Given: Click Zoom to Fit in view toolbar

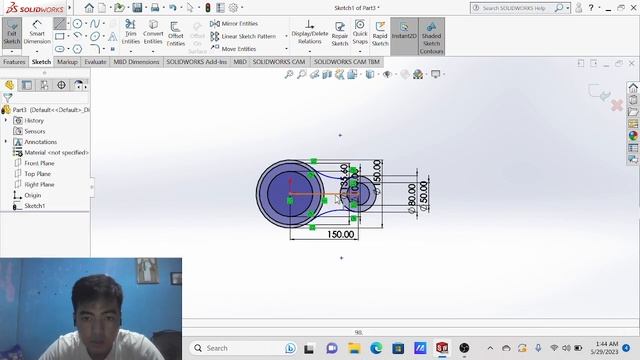Looking at the screenshot, I should click(289, 74).
